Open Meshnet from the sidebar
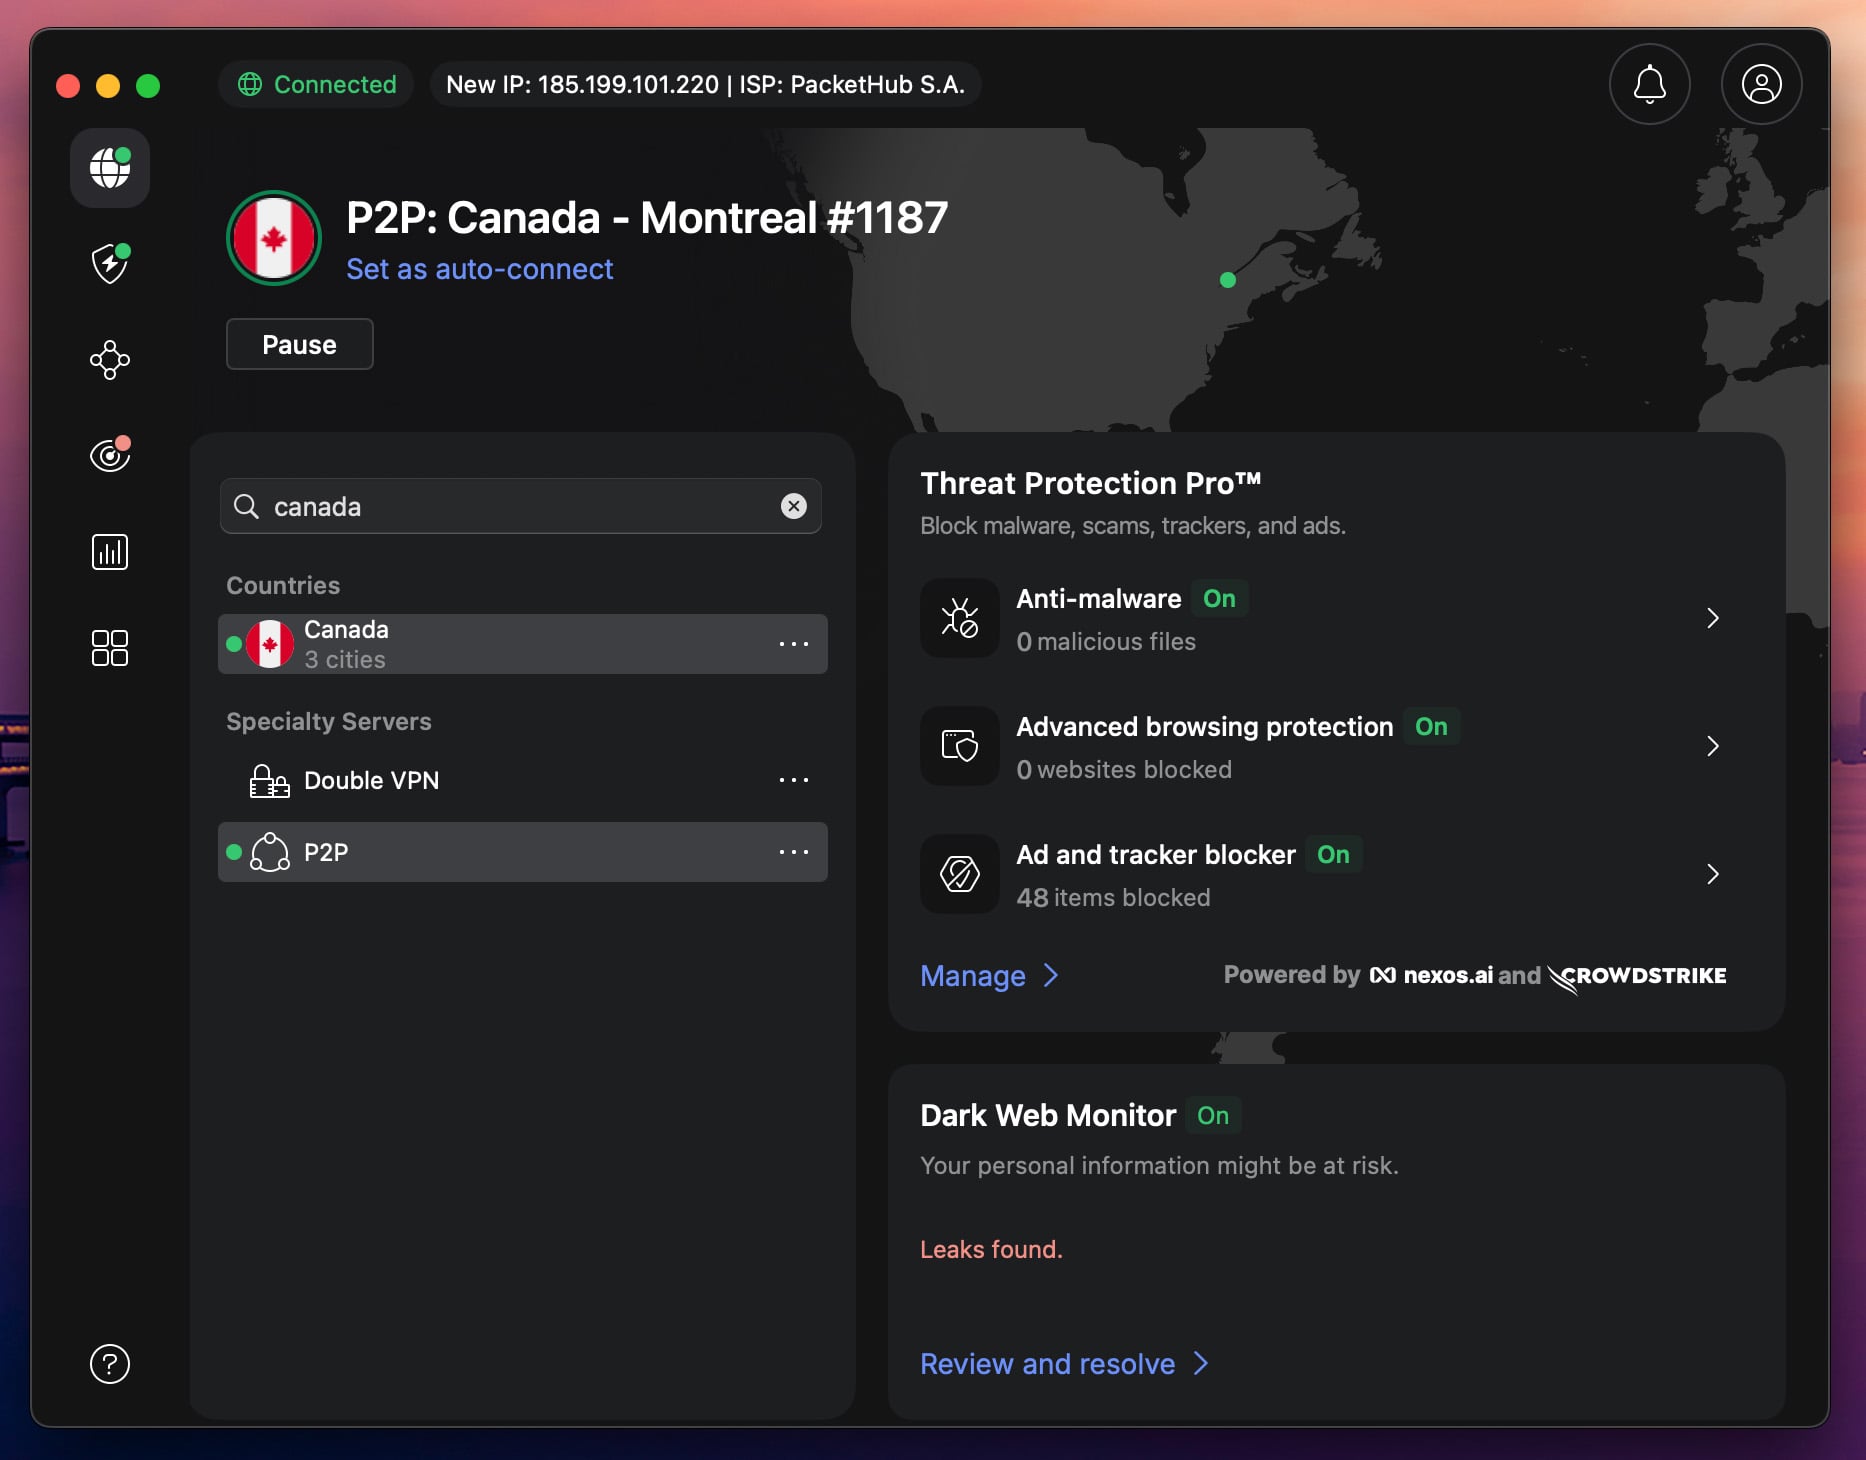 click(x=109, y=360)
